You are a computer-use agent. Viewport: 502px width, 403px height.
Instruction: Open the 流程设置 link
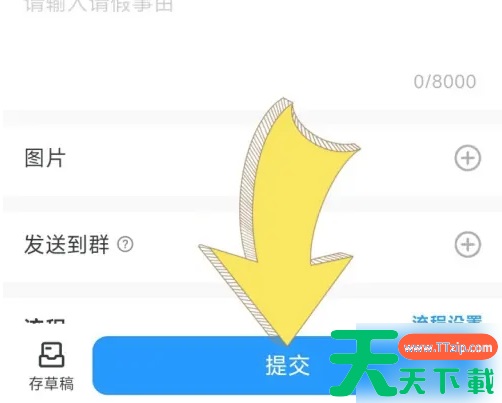(447, 319)
